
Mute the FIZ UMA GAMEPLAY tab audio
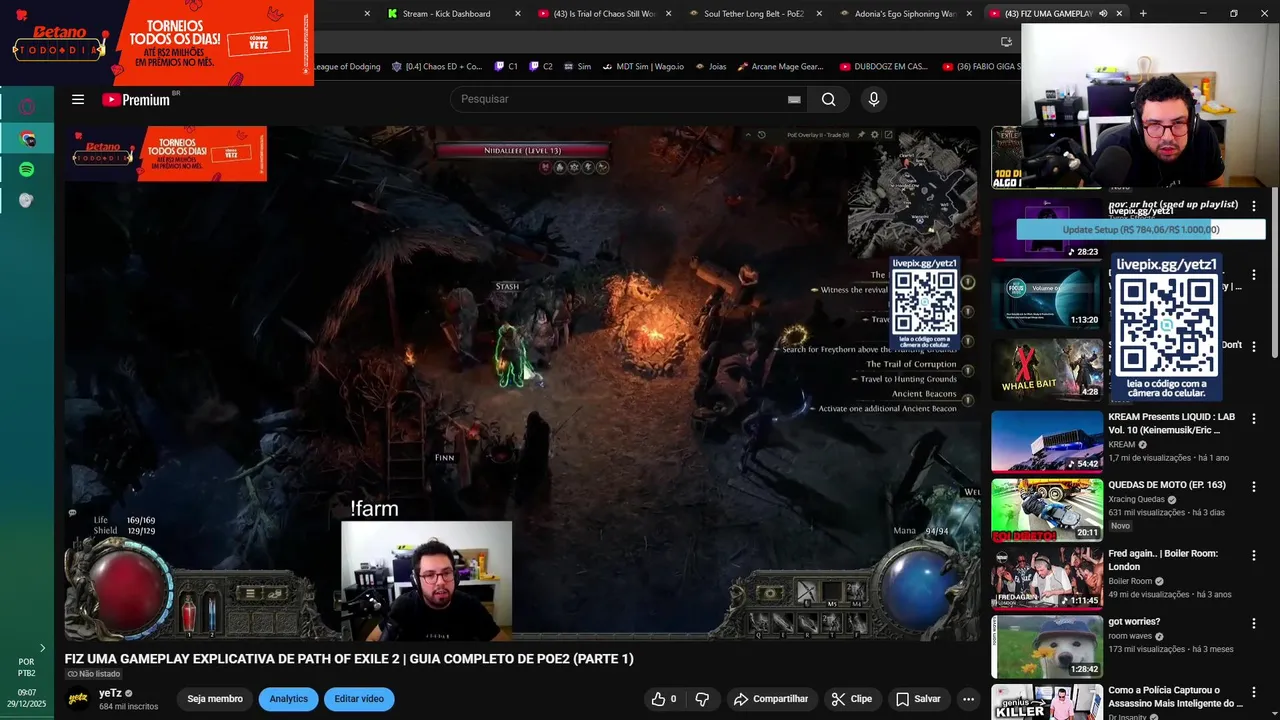[x=1103, y=14]
